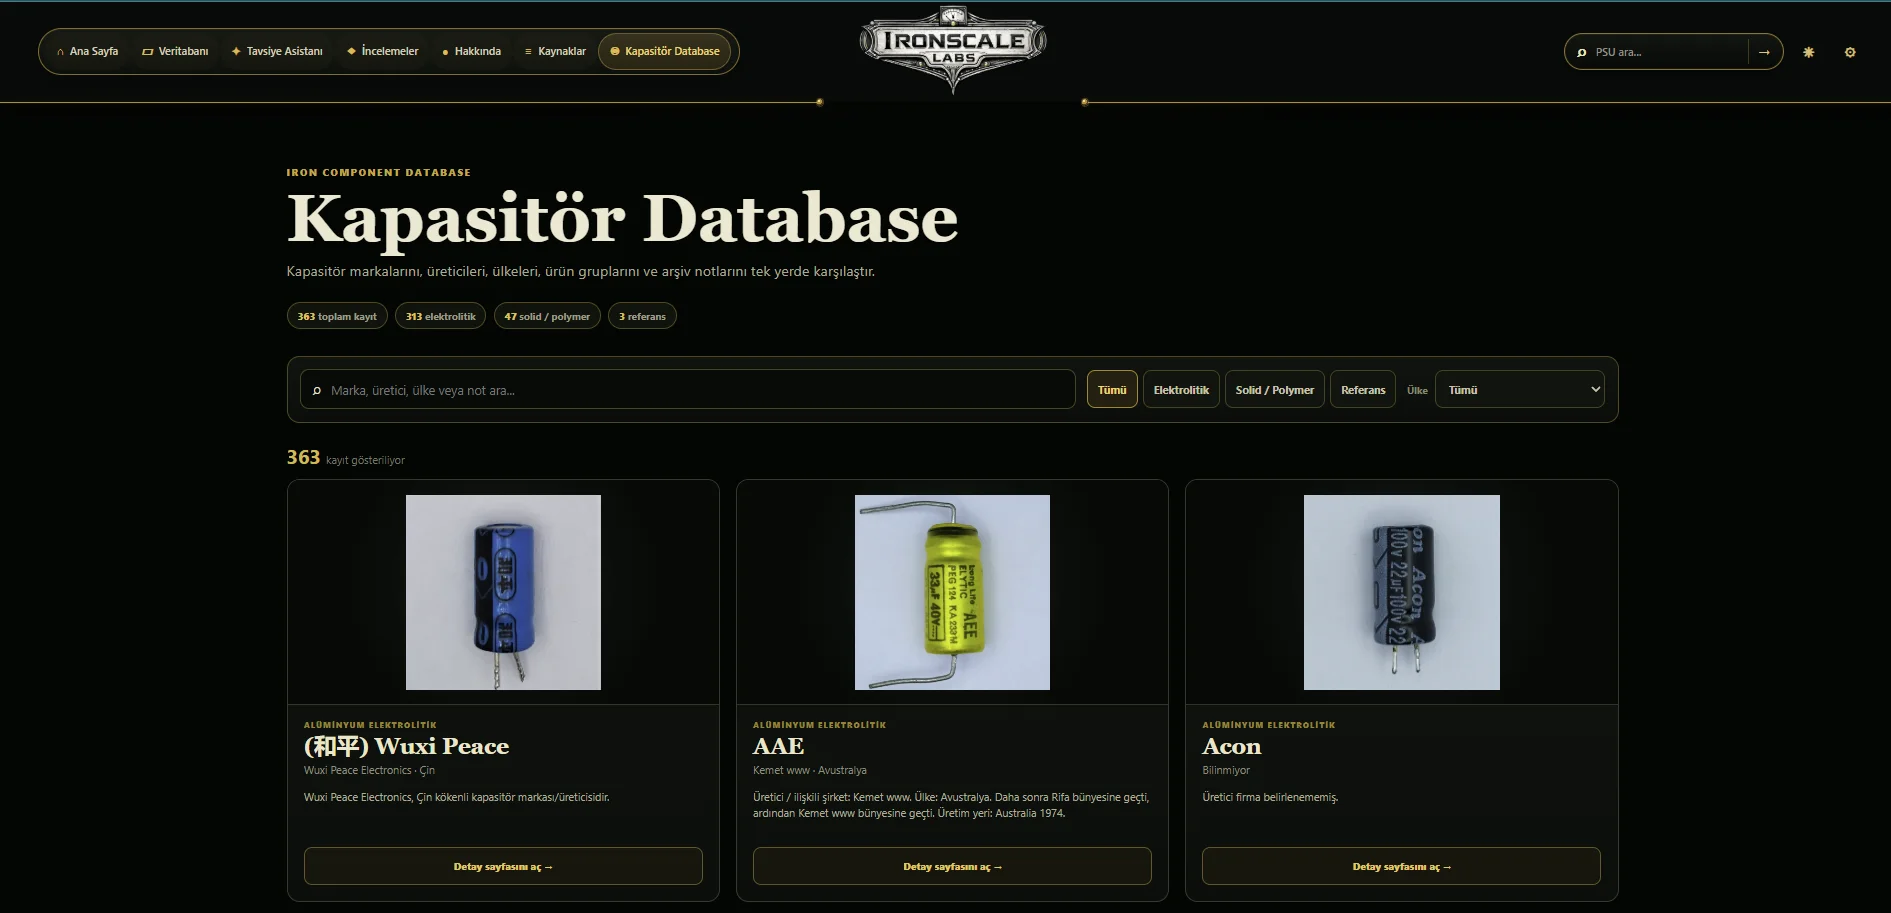The image size is (1891, 913).
Task: Submit PSU search with arrow button
Action: click(x=1764, y=52)
